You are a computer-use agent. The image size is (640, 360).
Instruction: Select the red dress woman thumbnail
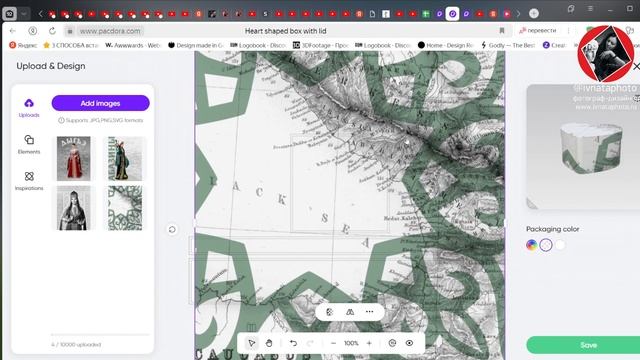coord(73,158)
